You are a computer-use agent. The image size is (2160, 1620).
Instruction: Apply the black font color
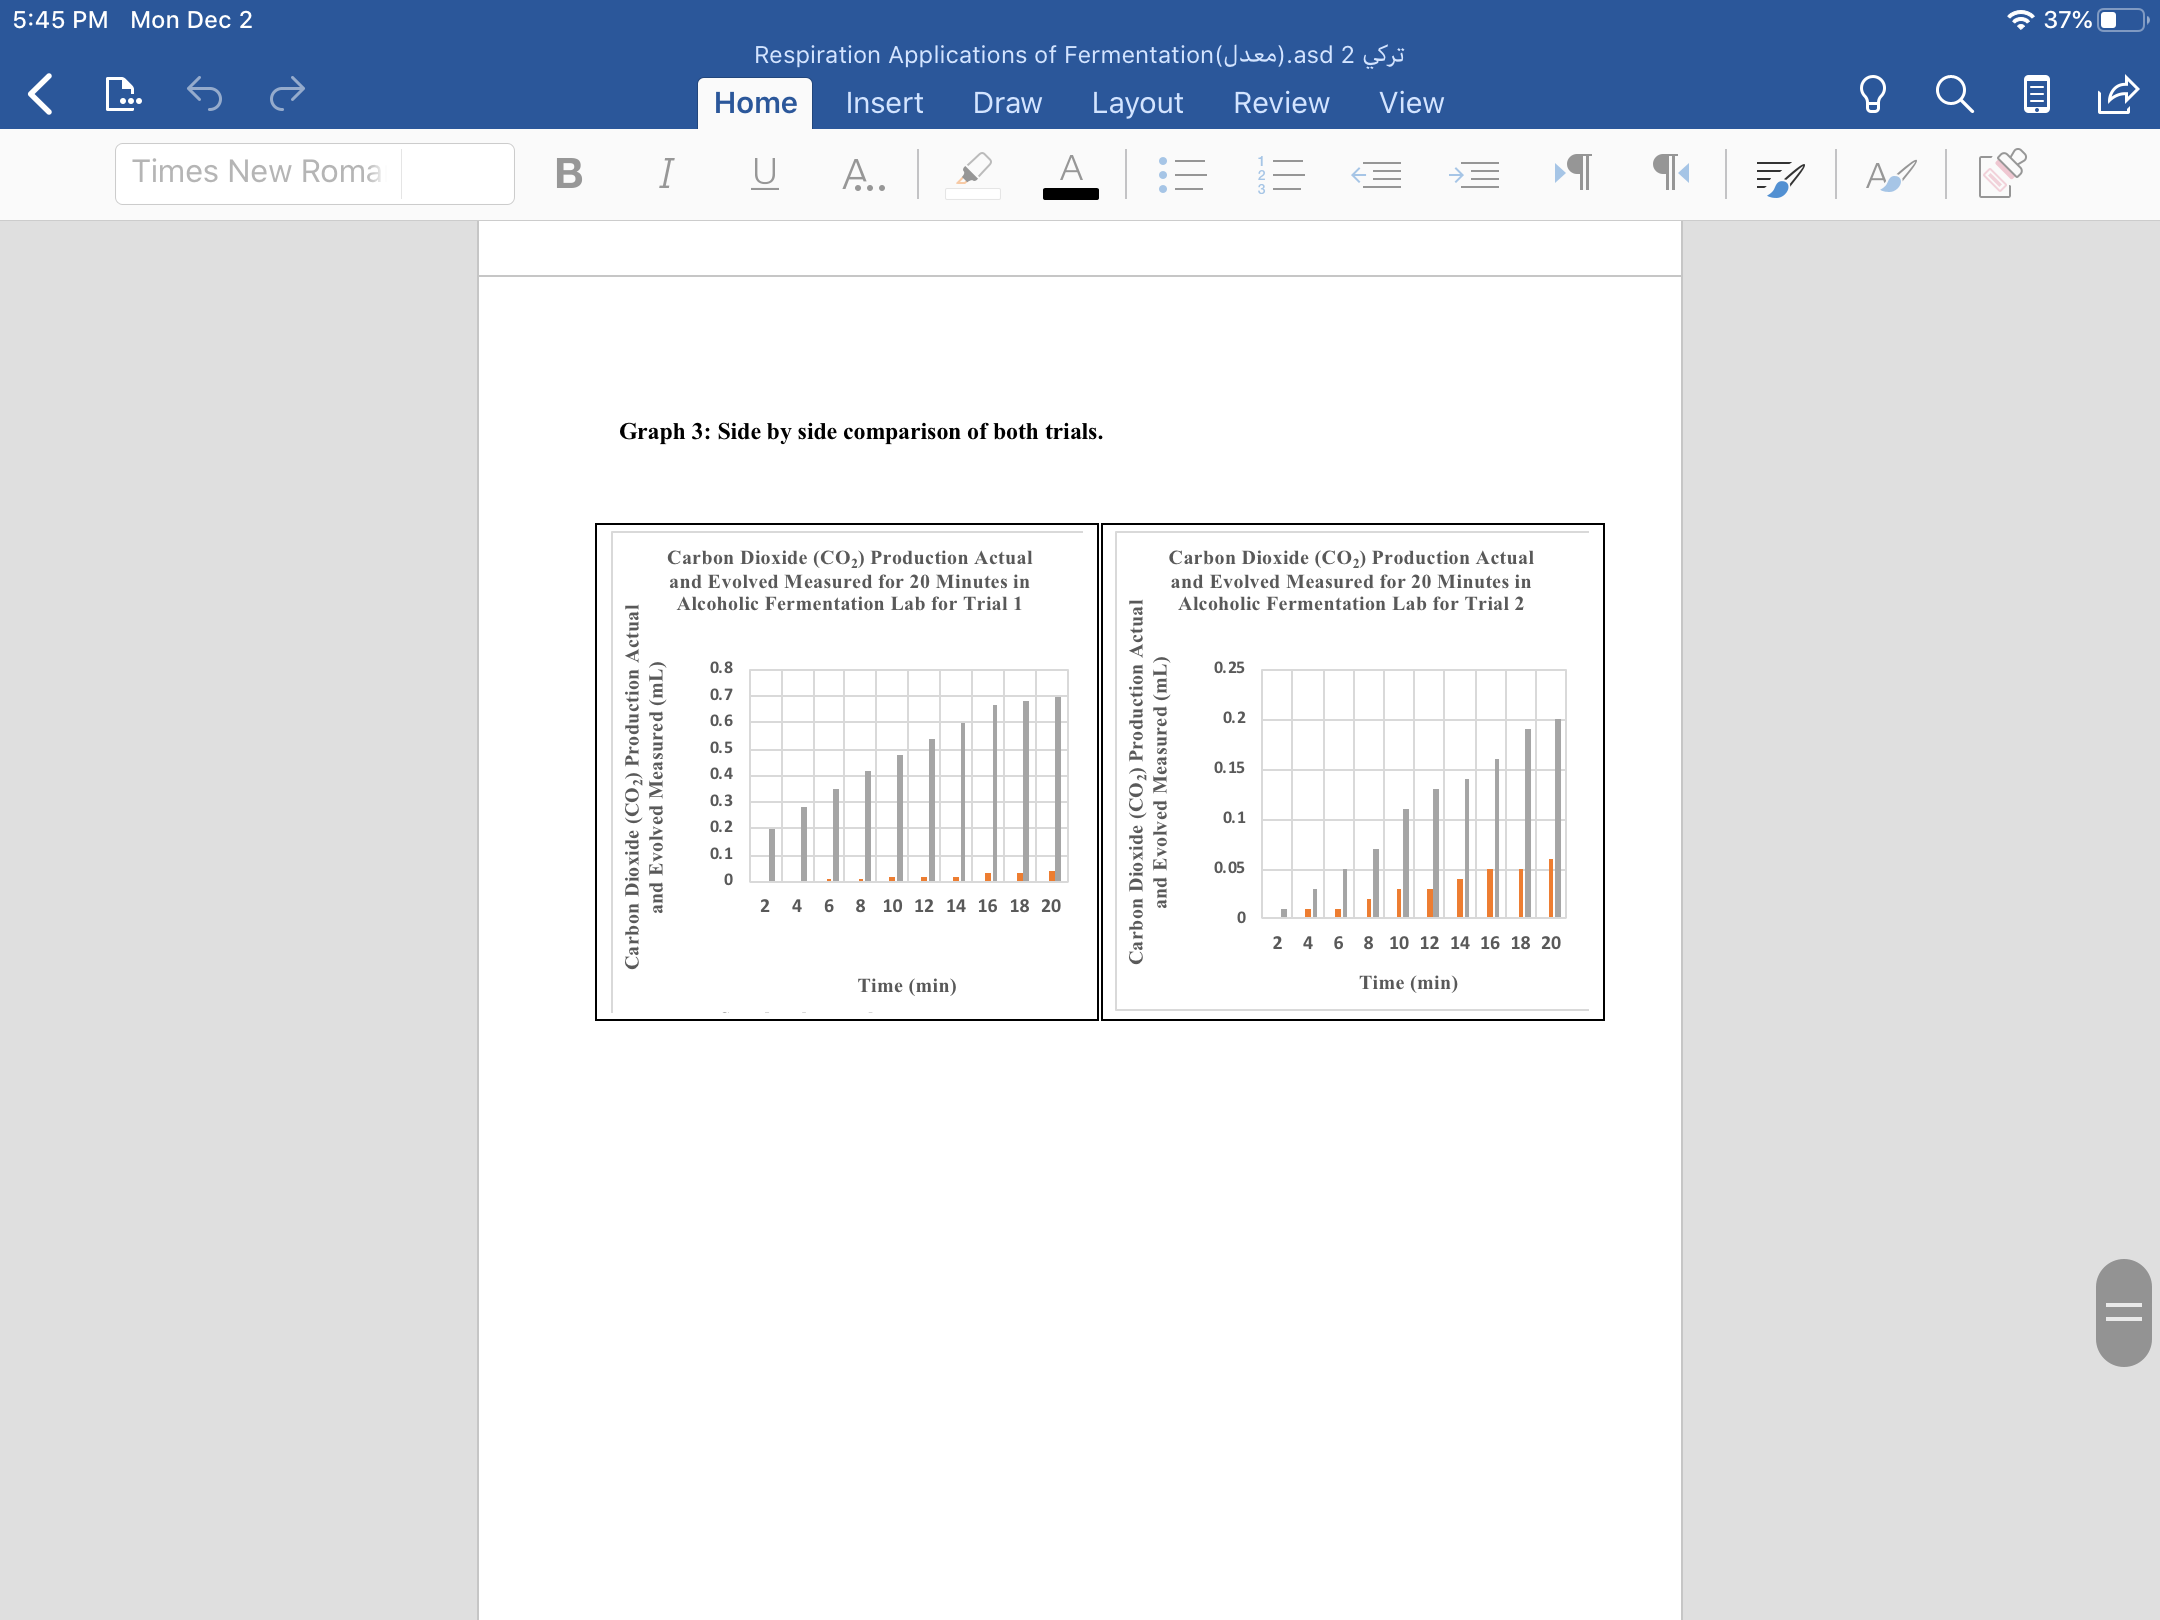[x=1071, y=176]
